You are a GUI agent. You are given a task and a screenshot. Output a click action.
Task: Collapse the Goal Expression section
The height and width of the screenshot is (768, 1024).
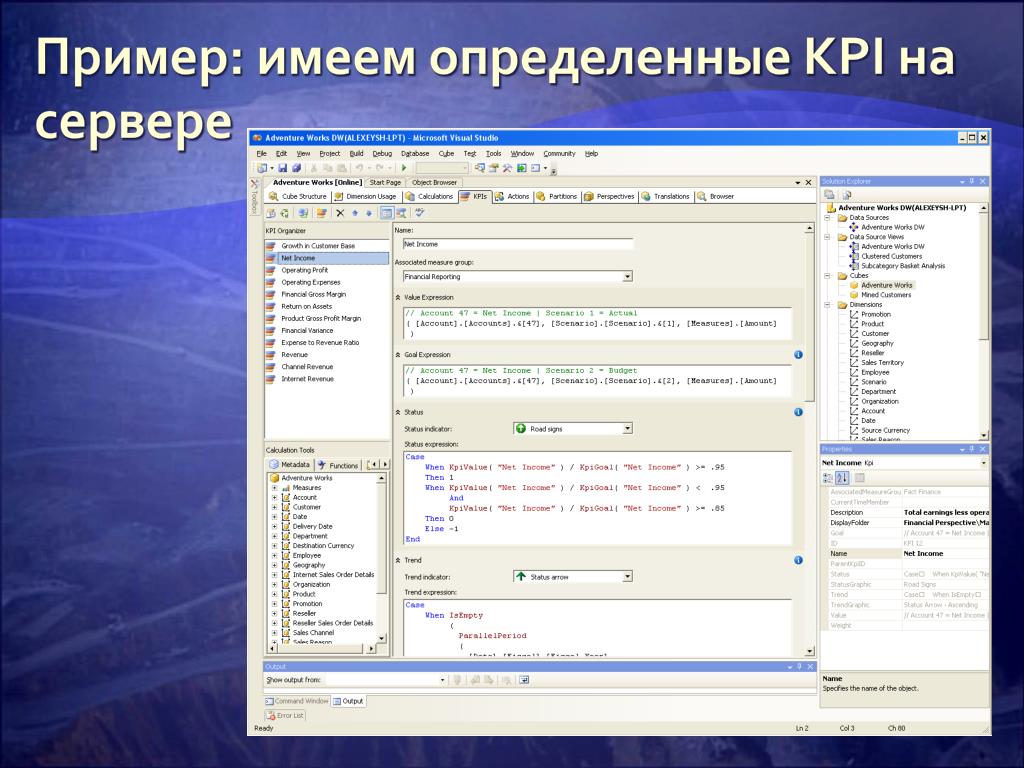click(x=398, y=355)
